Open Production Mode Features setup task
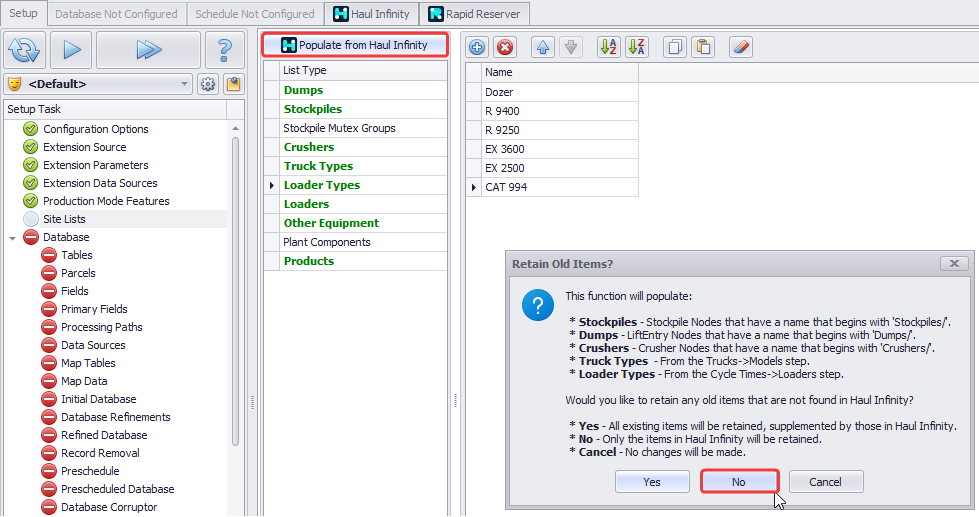Image resolution: width=979 pixels, height=517 pixels. pyautogui.click(x=106, y=201)
